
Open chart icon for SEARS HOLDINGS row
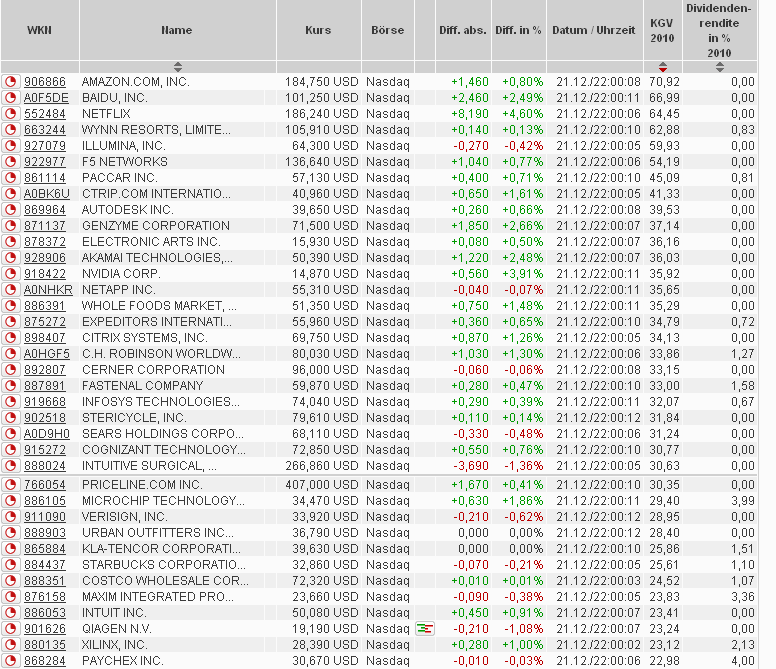(x=10, y=433)
